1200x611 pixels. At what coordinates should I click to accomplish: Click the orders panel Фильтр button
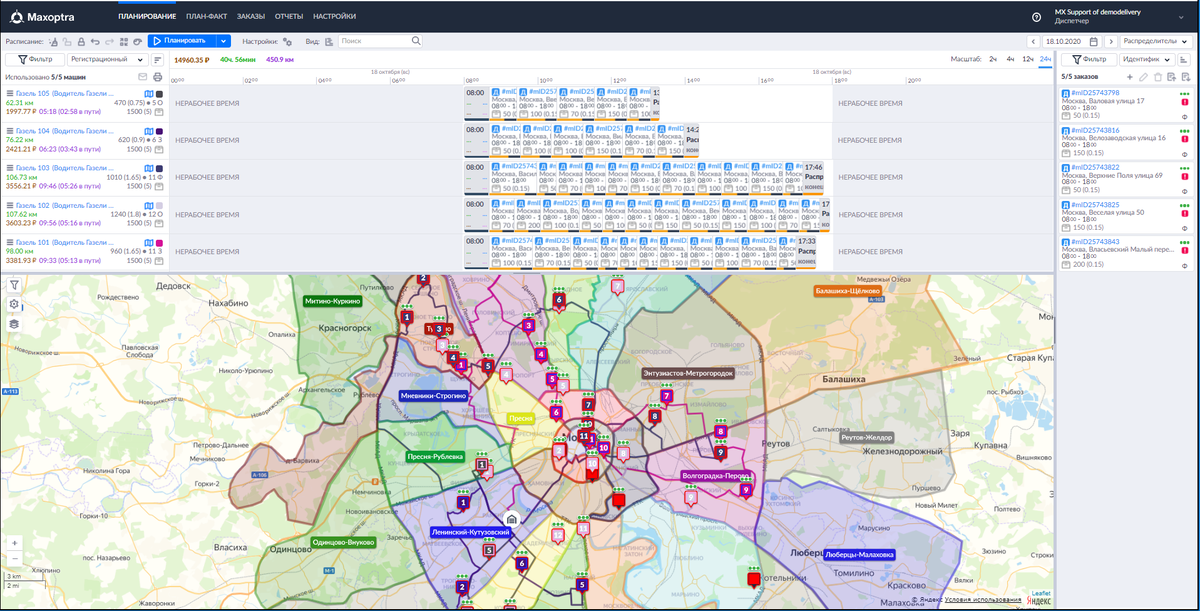pyautogui.click(x=1088, y=60)
